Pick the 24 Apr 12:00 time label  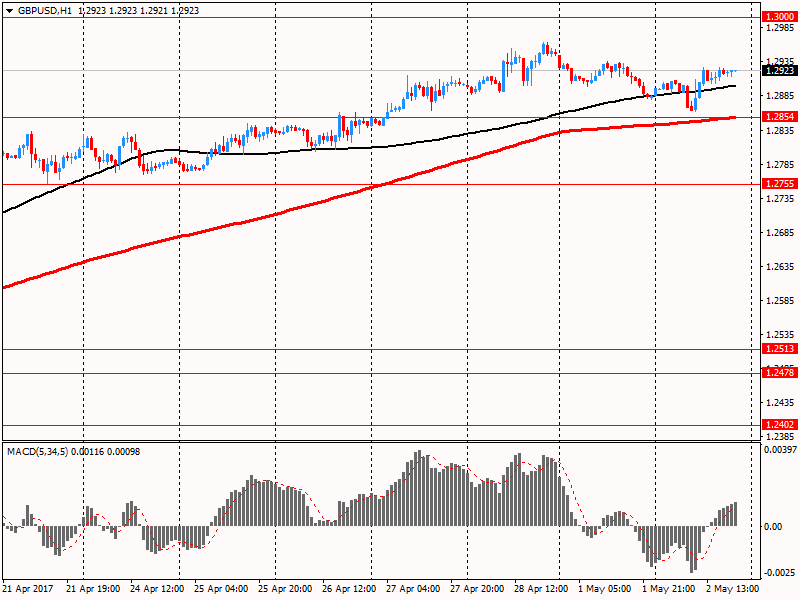(x=157, y=589)
